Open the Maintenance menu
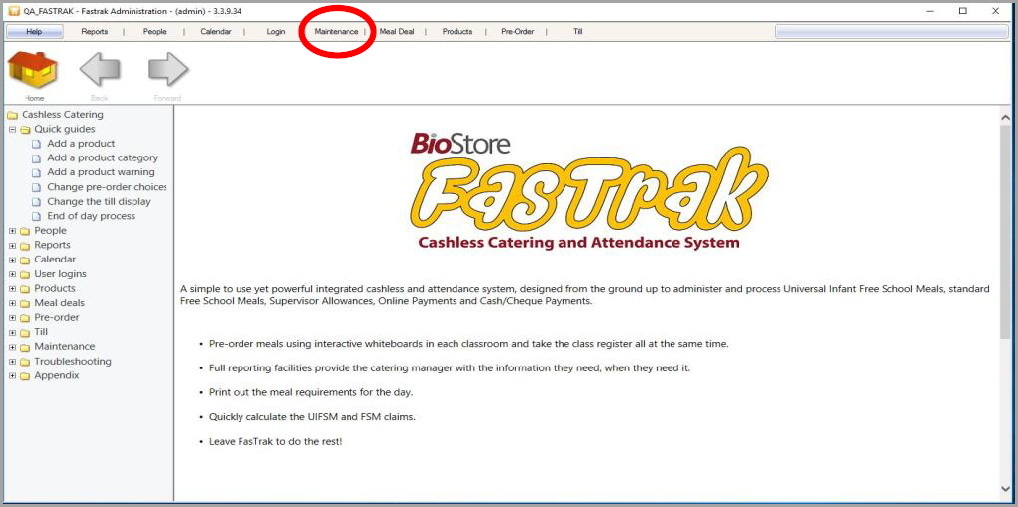The height and width of the screenshot is (507, 1018). coord(336,31)
